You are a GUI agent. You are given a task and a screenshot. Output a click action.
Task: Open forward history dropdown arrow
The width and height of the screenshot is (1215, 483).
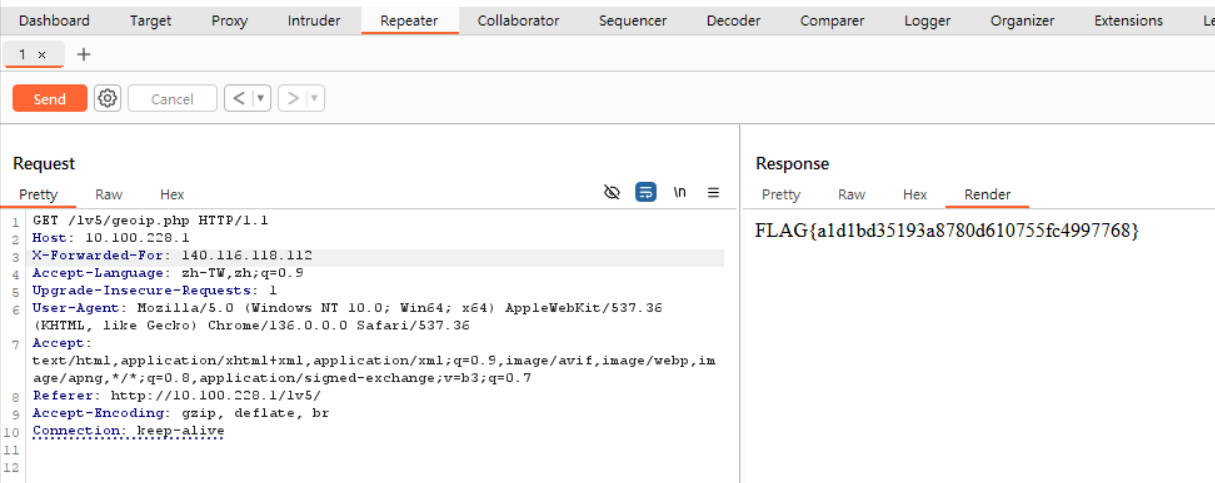coord(315,98)
